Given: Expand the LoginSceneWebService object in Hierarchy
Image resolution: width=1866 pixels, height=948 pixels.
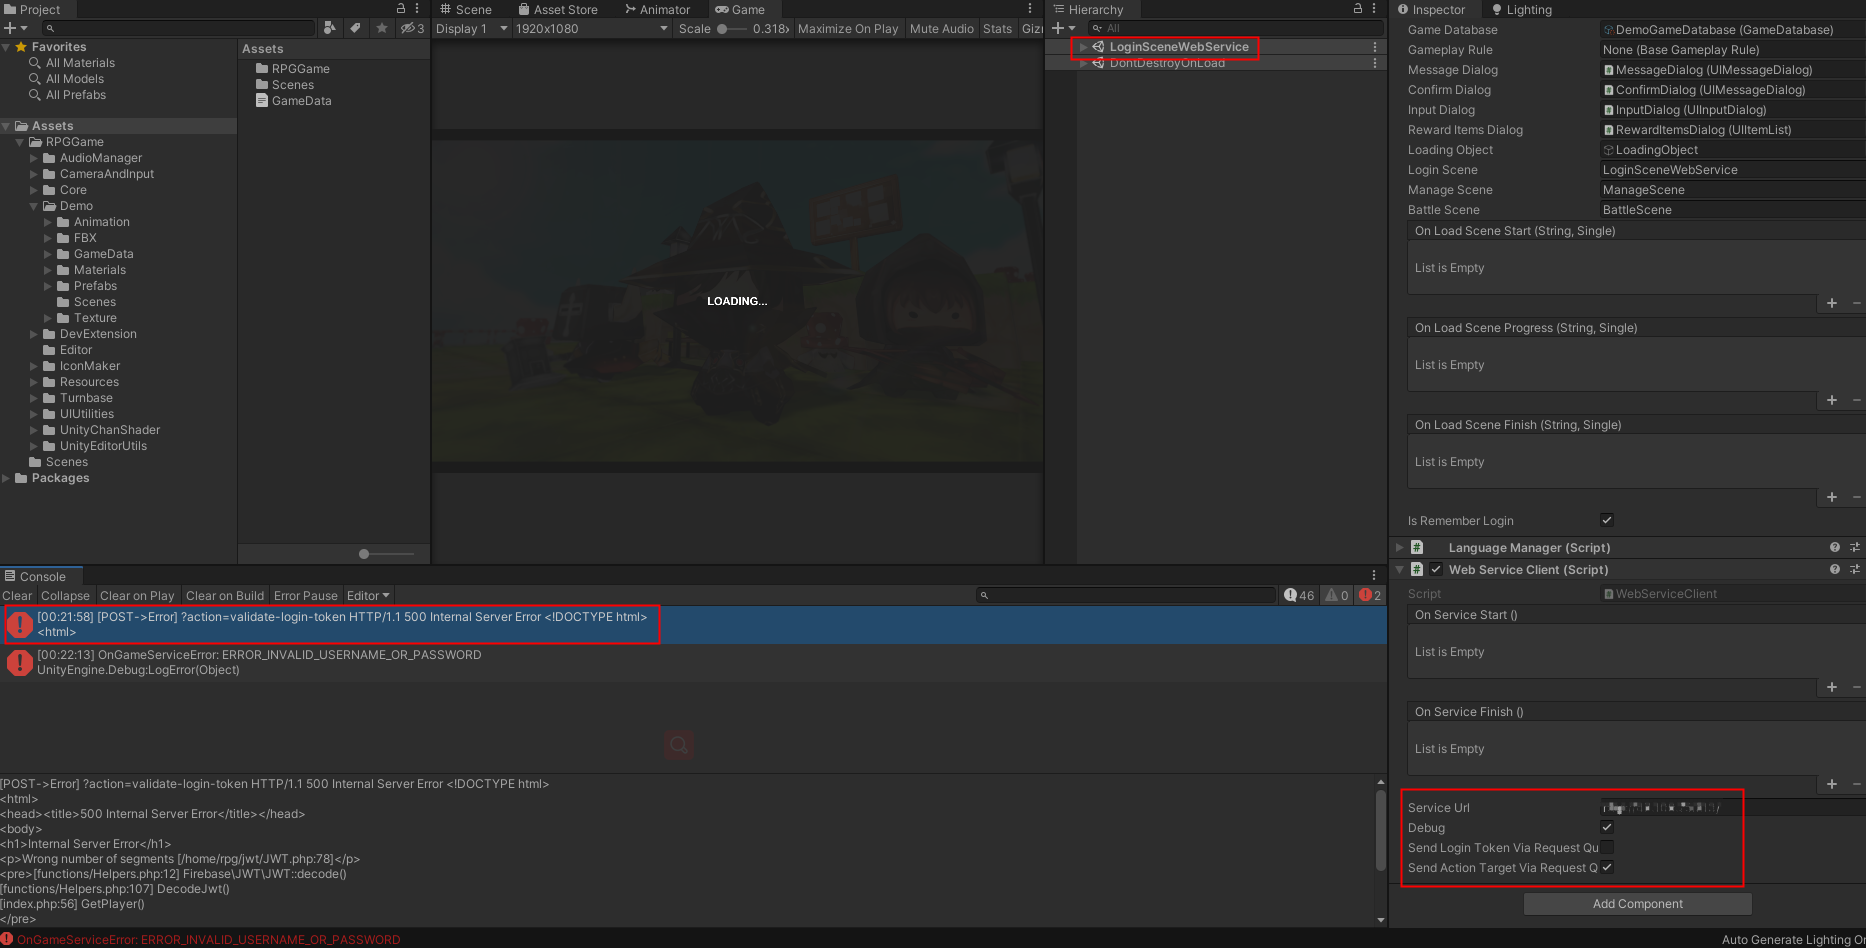Looking at the screenshot, I should pos(1082,46).
